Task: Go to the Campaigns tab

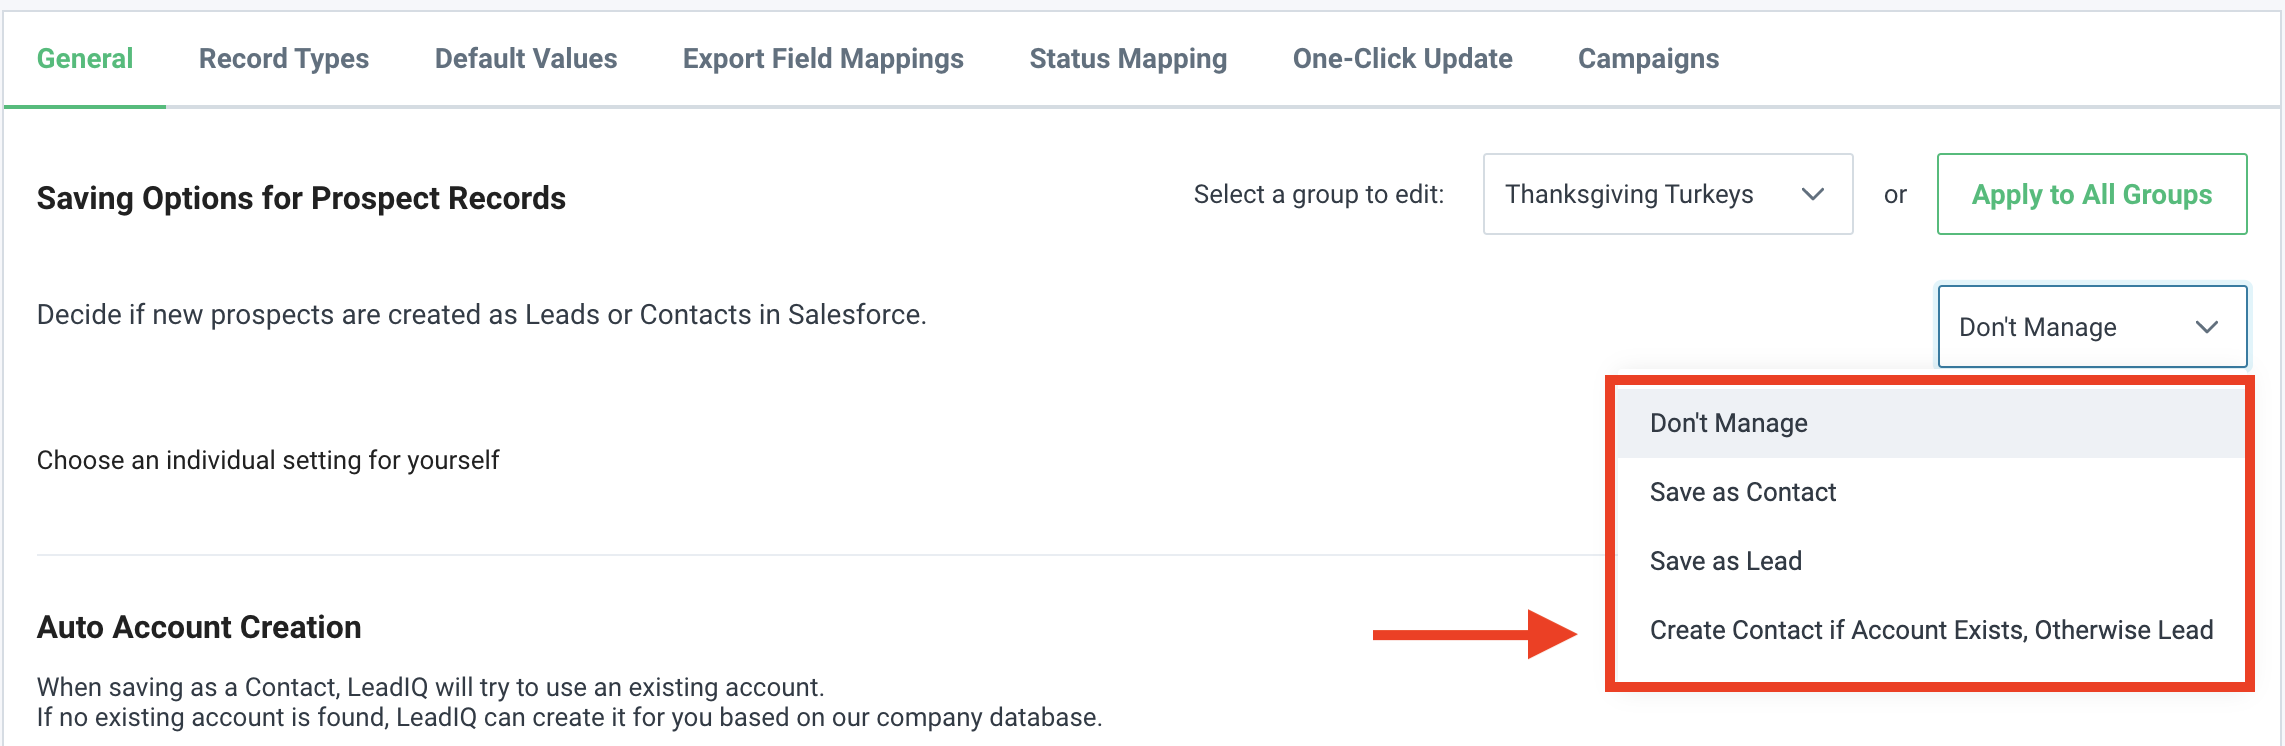Action: 1648,59
